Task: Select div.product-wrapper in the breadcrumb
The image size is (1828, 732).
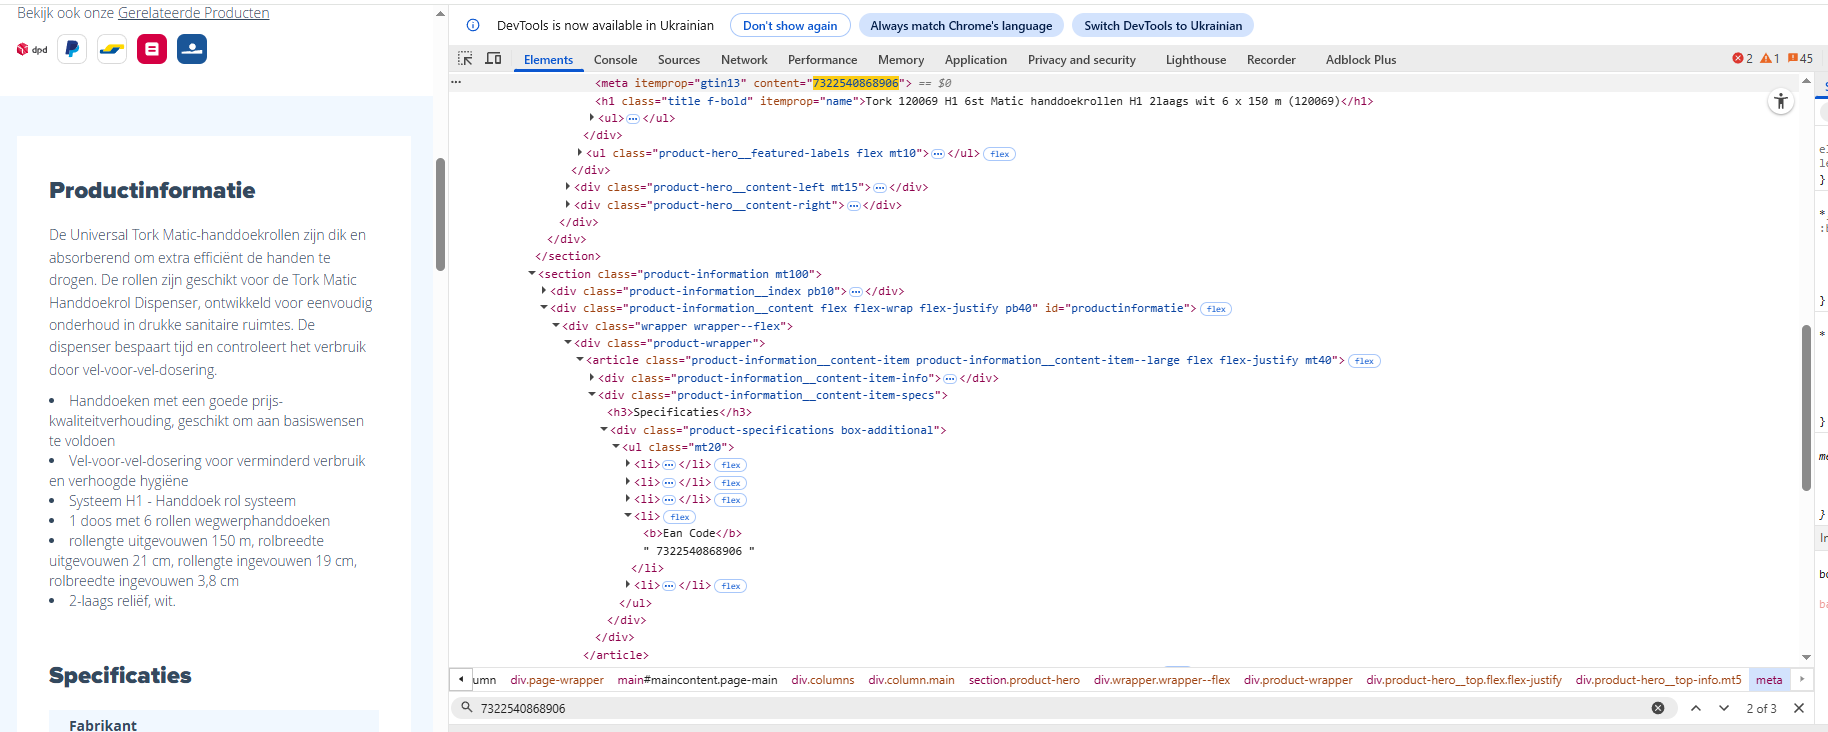Action: (1298, 680)
